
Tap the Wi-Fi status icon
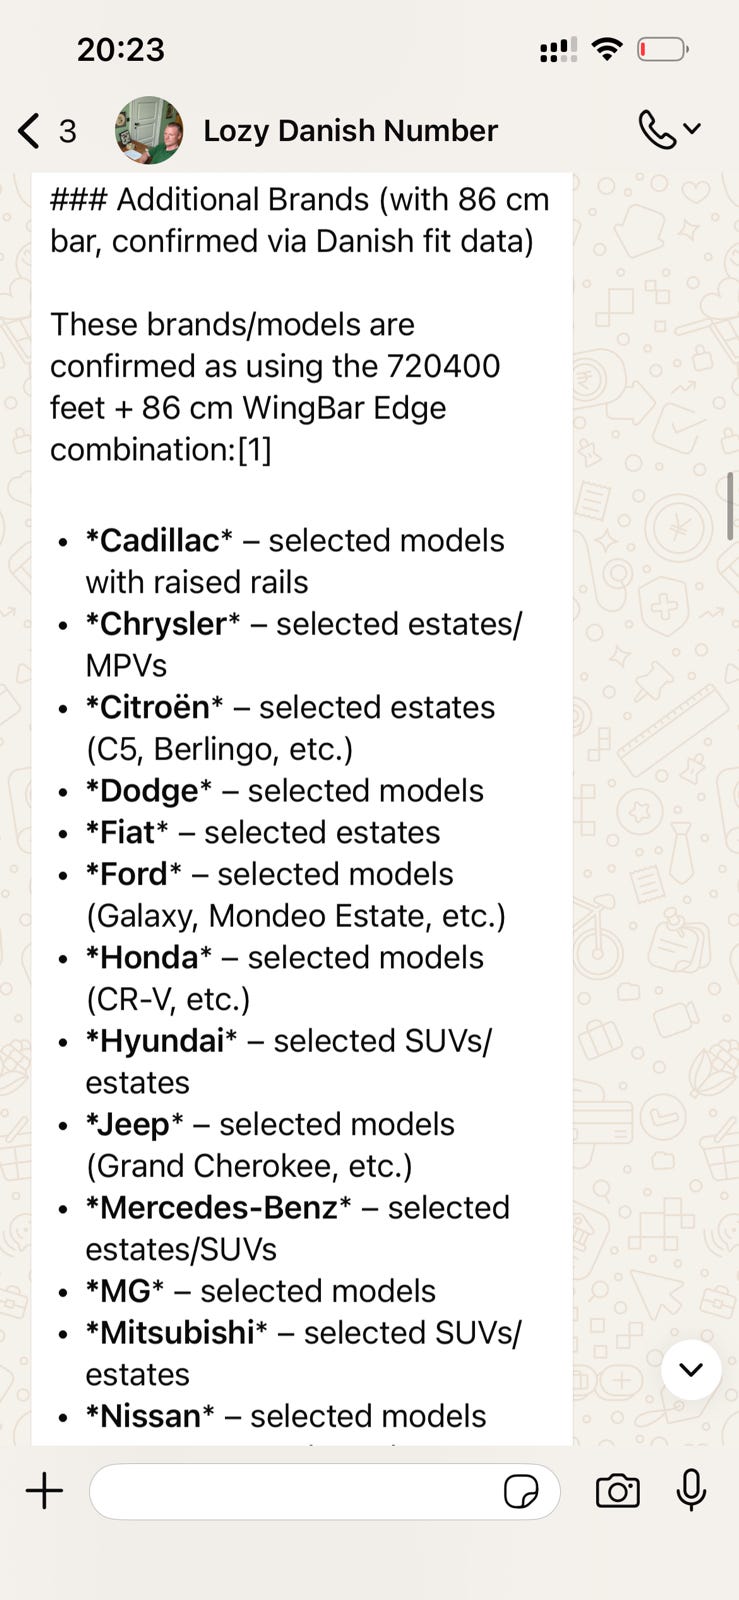click(x=606, y=49)
